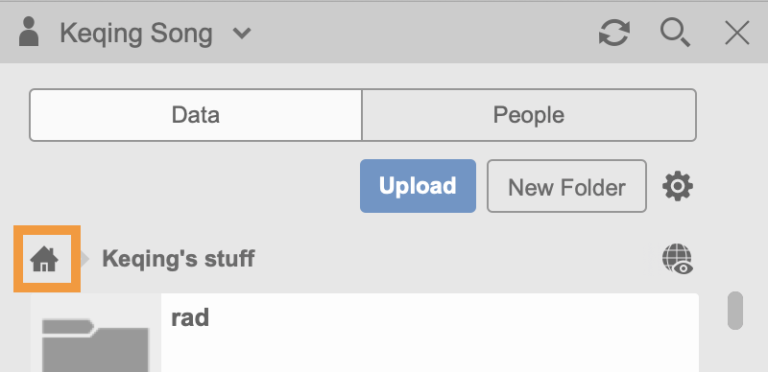
Task: Click the scrollbar track below the handle
Action: click(735, 351)
